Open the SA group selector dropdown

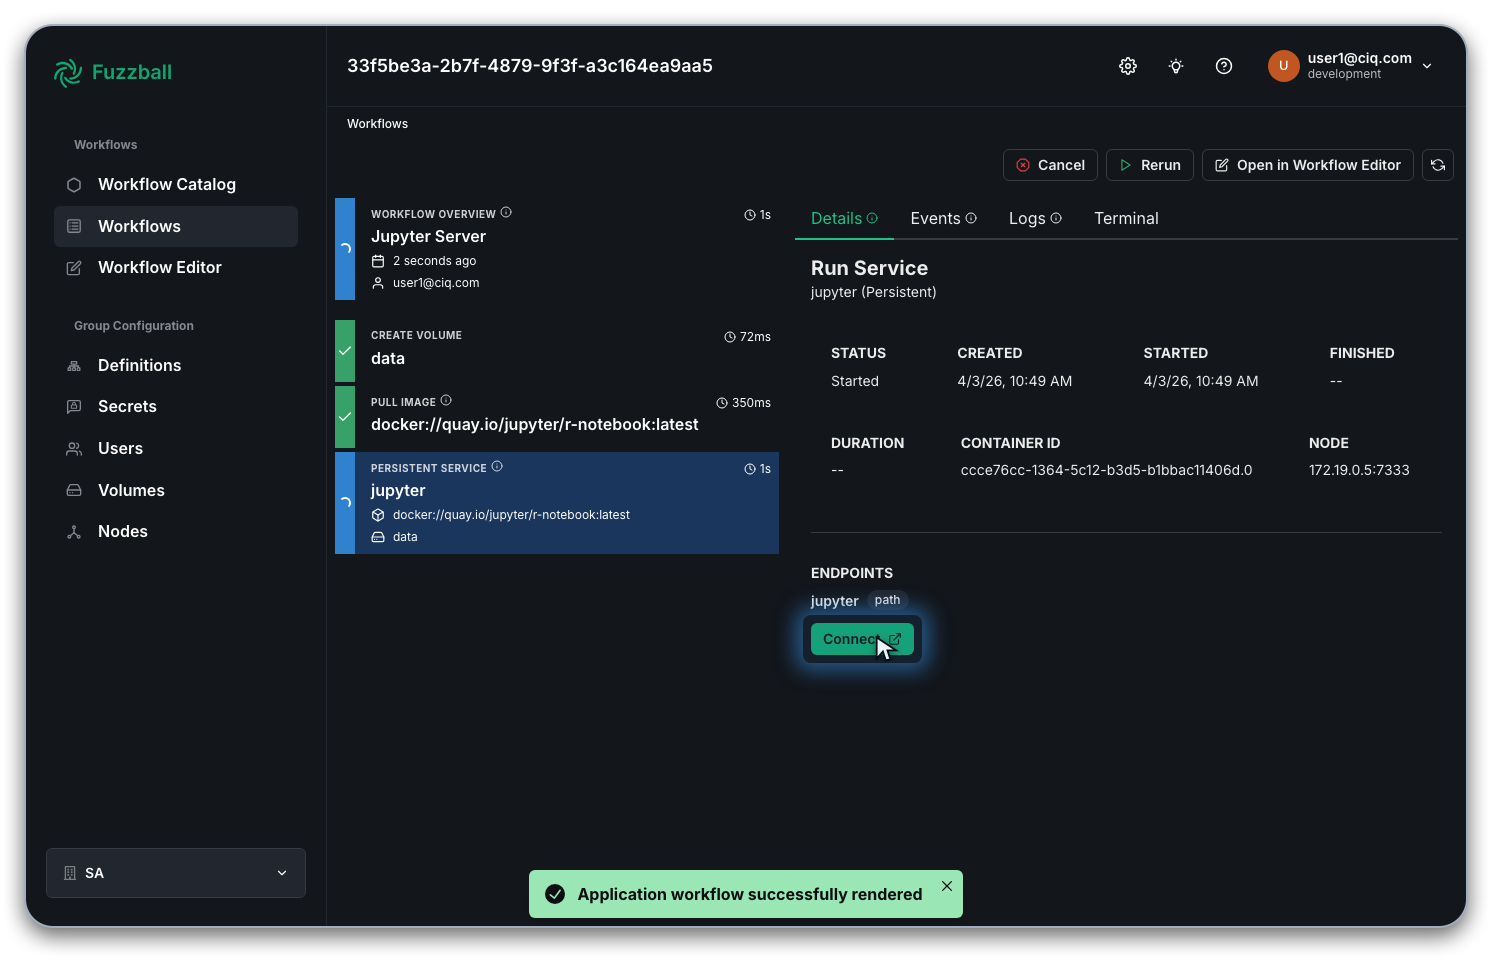point(281,873)
